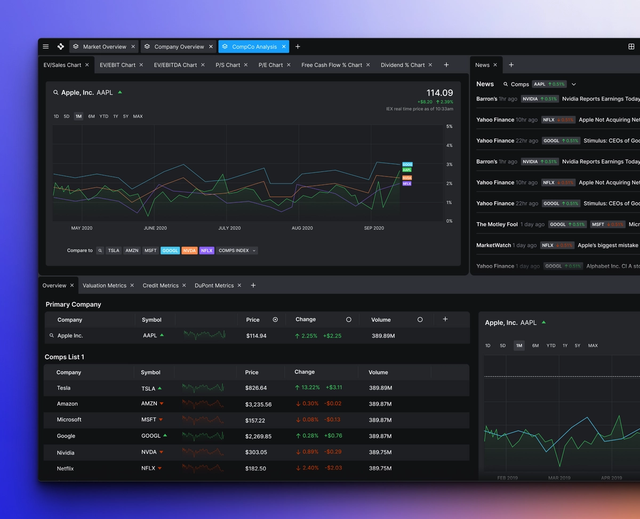The image size is (640, 519).
Task: Click the search icon in Apple Inc. table row
Action: 51,335
